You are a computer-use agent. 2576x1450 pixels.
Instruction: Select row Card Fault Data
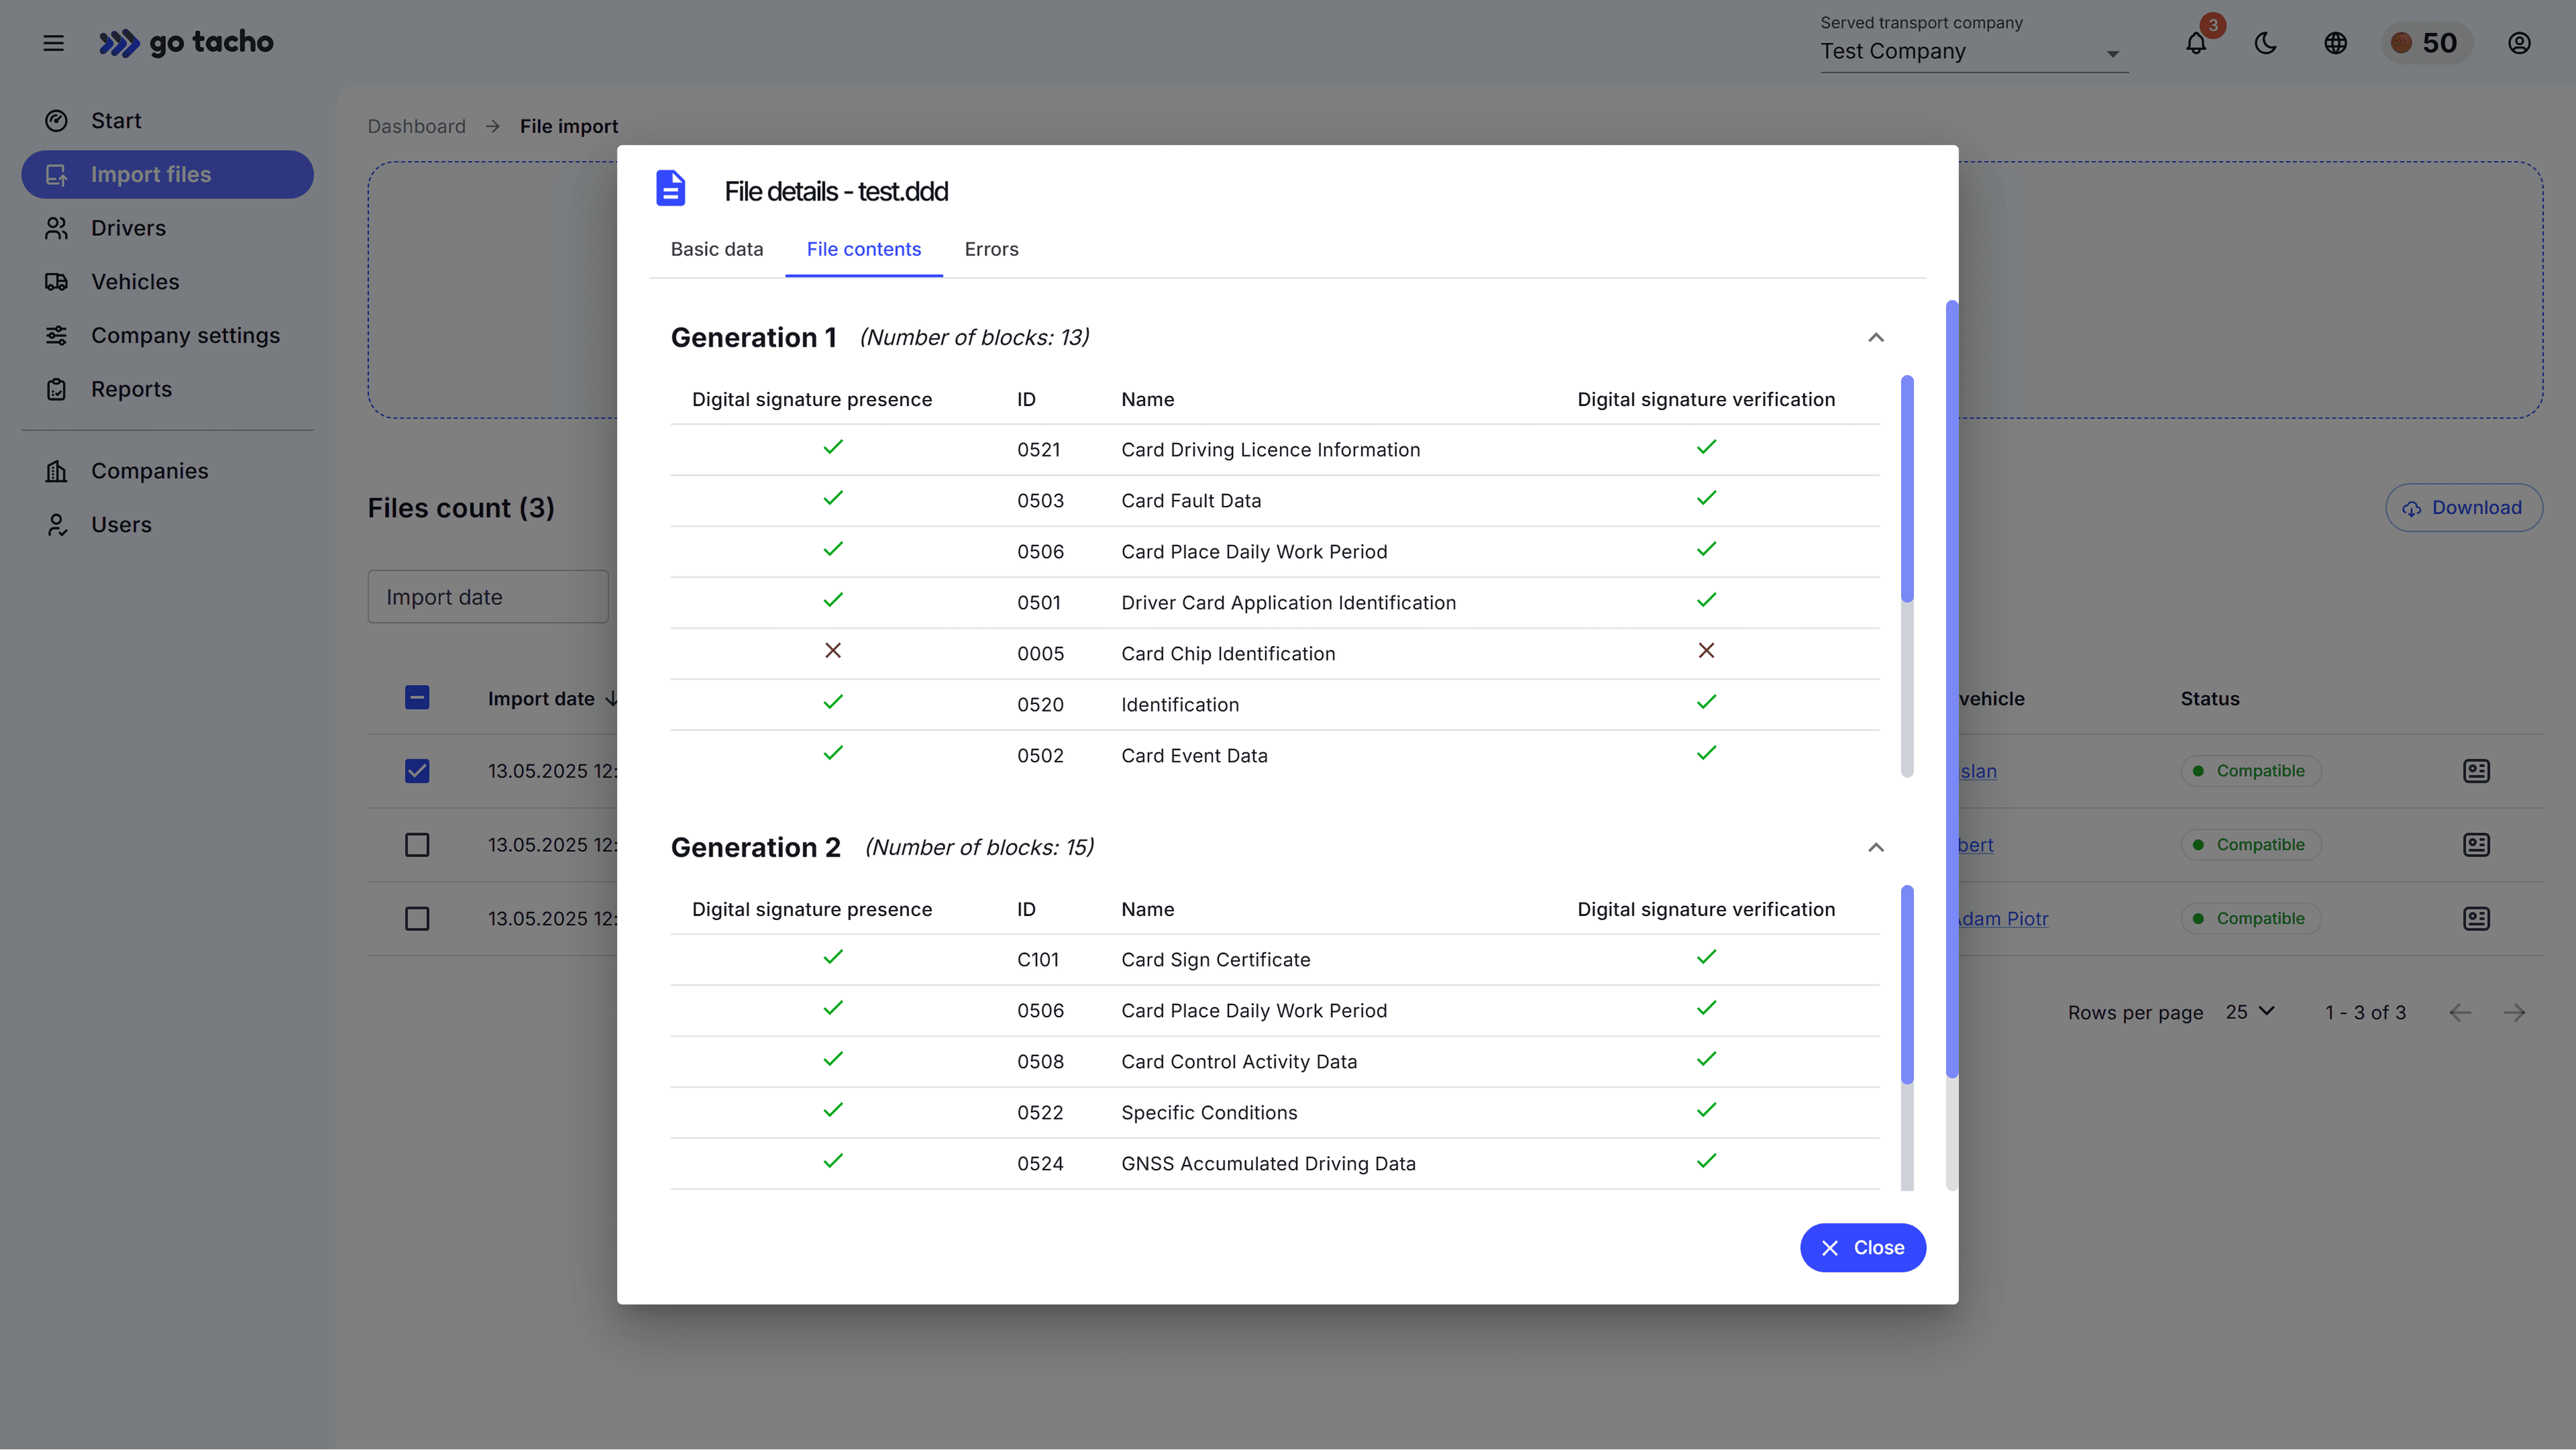pyautogui.click(x=1275, y=501)
